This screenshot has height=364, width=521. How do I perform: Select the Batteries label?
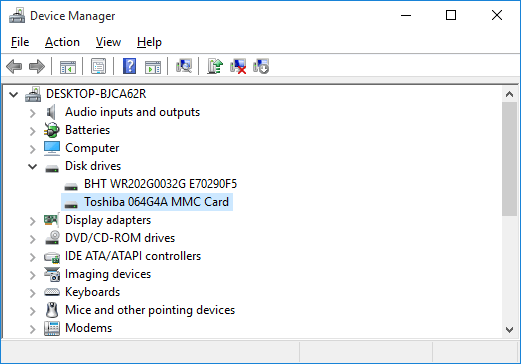[87, 130]
